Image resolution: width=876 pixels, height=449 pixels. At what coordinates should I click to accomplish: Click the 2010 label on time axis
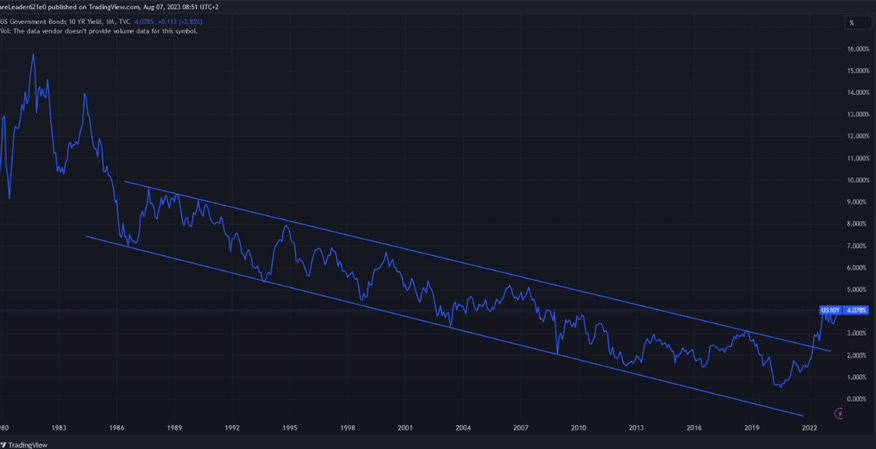point(578,427)
